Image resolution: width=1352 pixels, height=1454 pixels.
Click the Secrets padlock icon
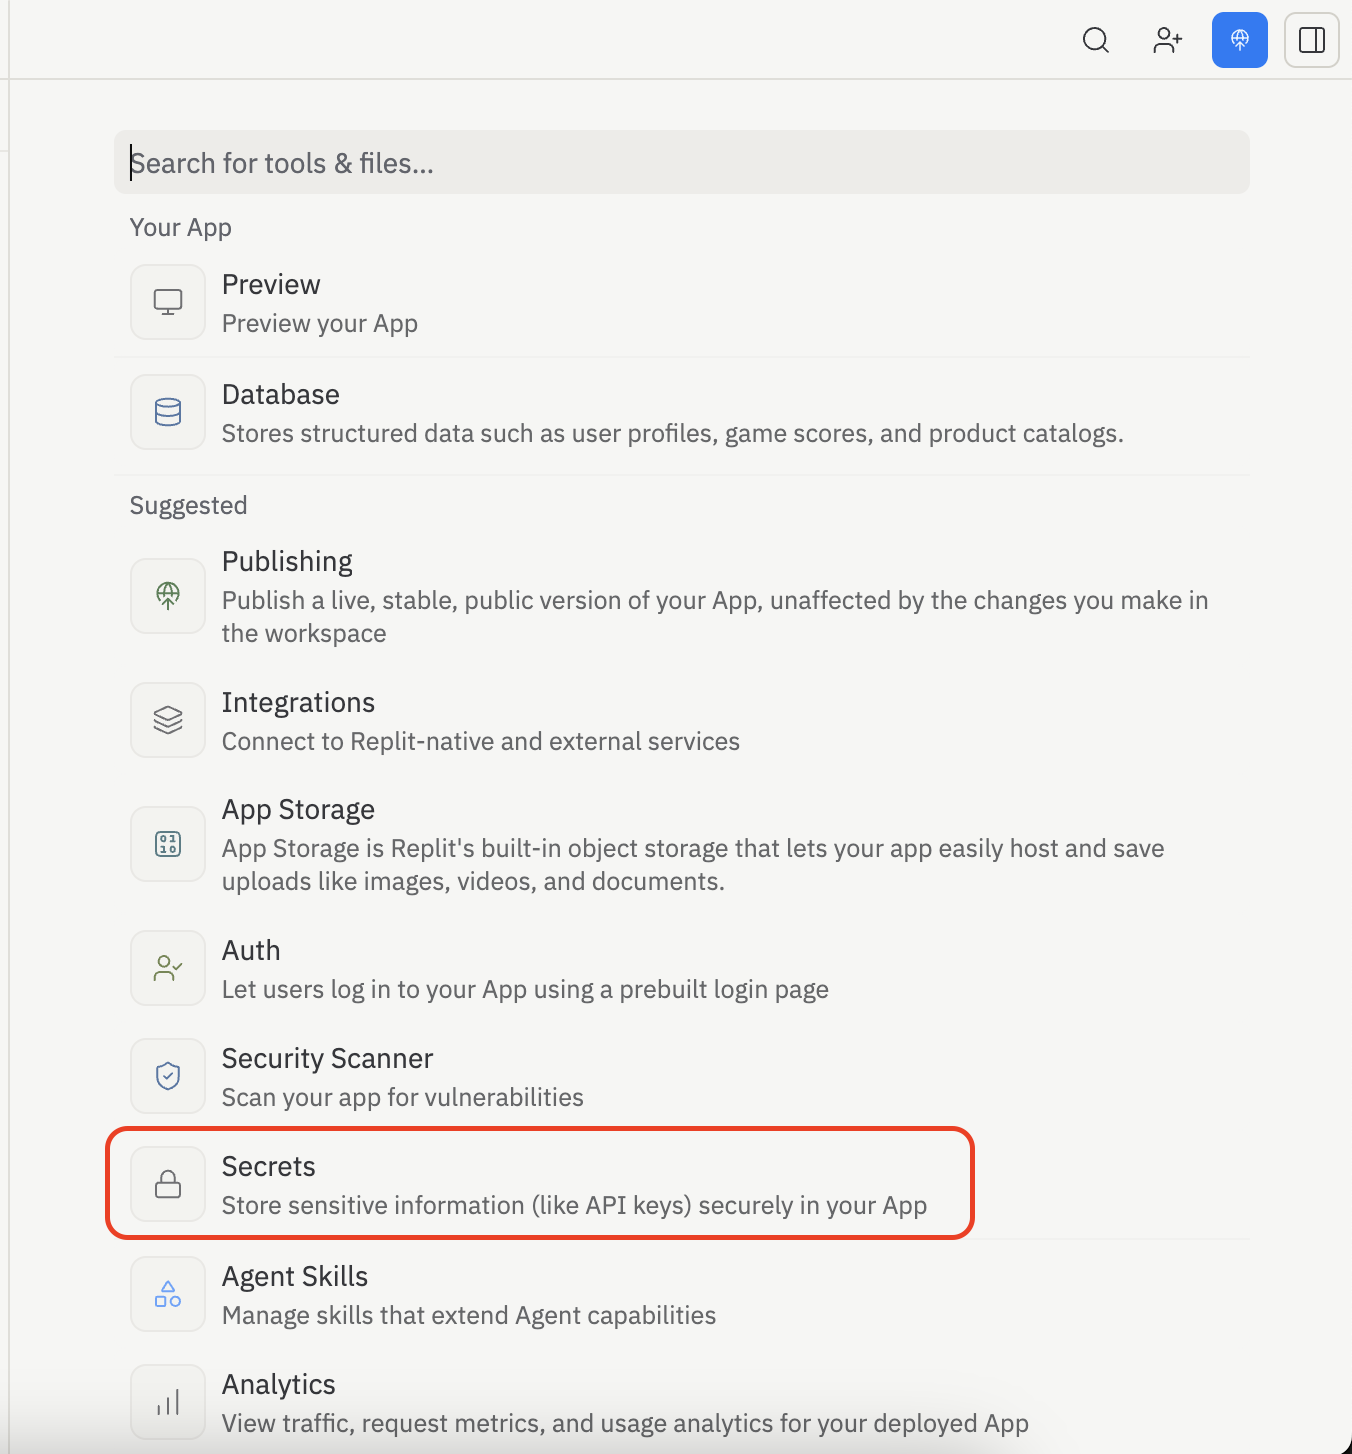point(167,1183)
